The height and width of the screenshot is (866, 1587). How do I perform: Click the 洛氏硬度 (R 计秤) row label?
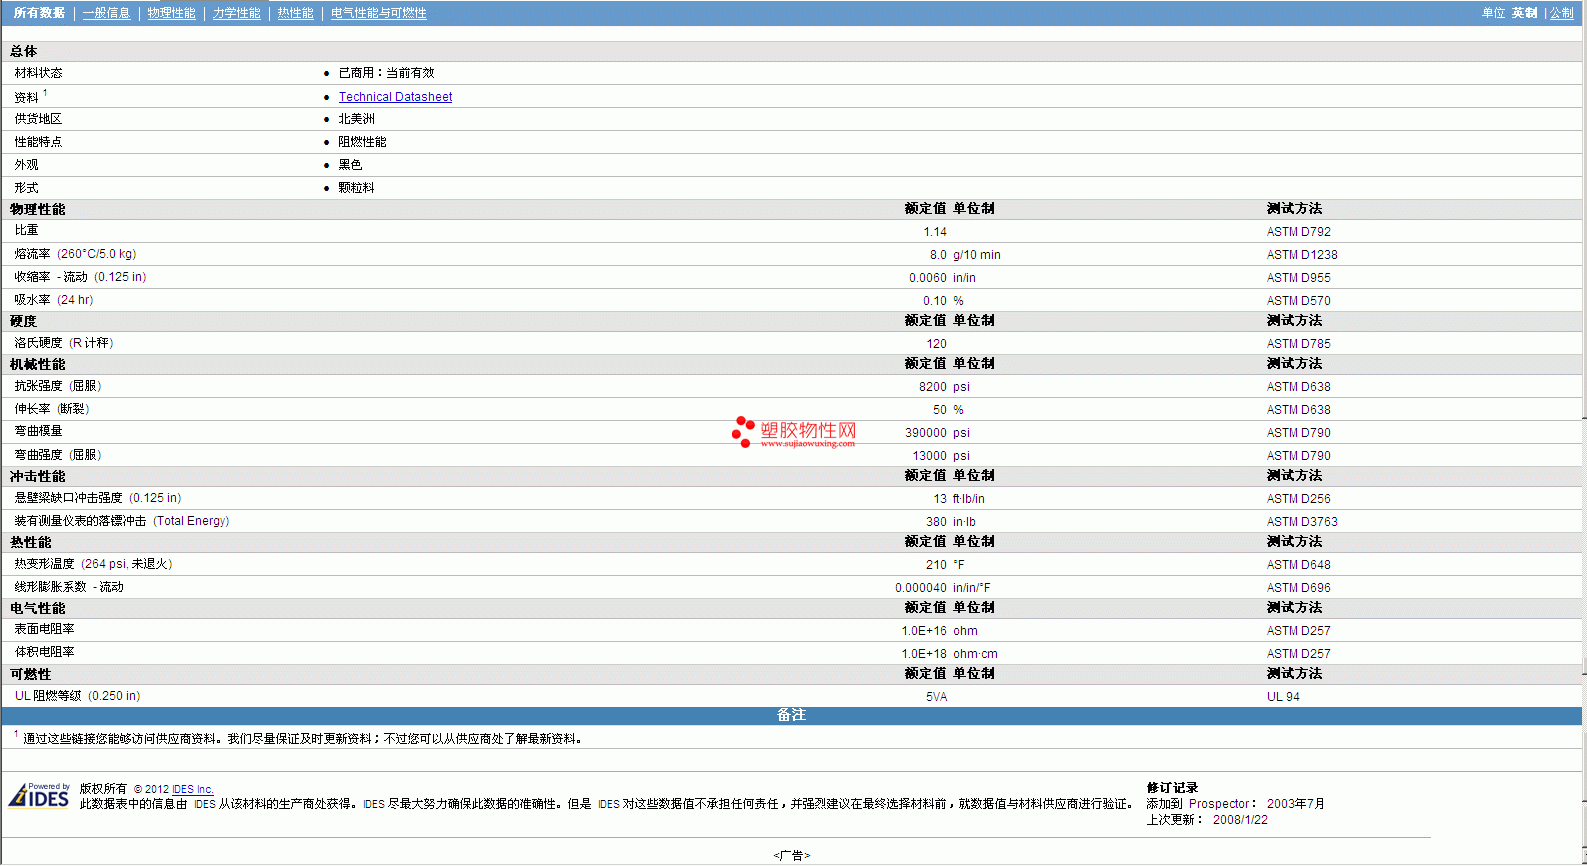tap(64, 343)
